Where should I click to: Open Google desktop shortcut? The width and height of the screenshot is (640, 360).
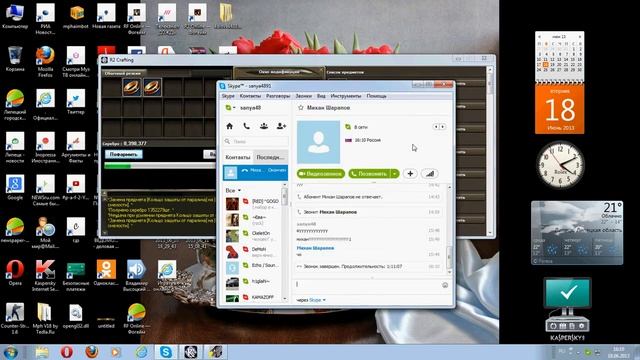pos(15,187)
